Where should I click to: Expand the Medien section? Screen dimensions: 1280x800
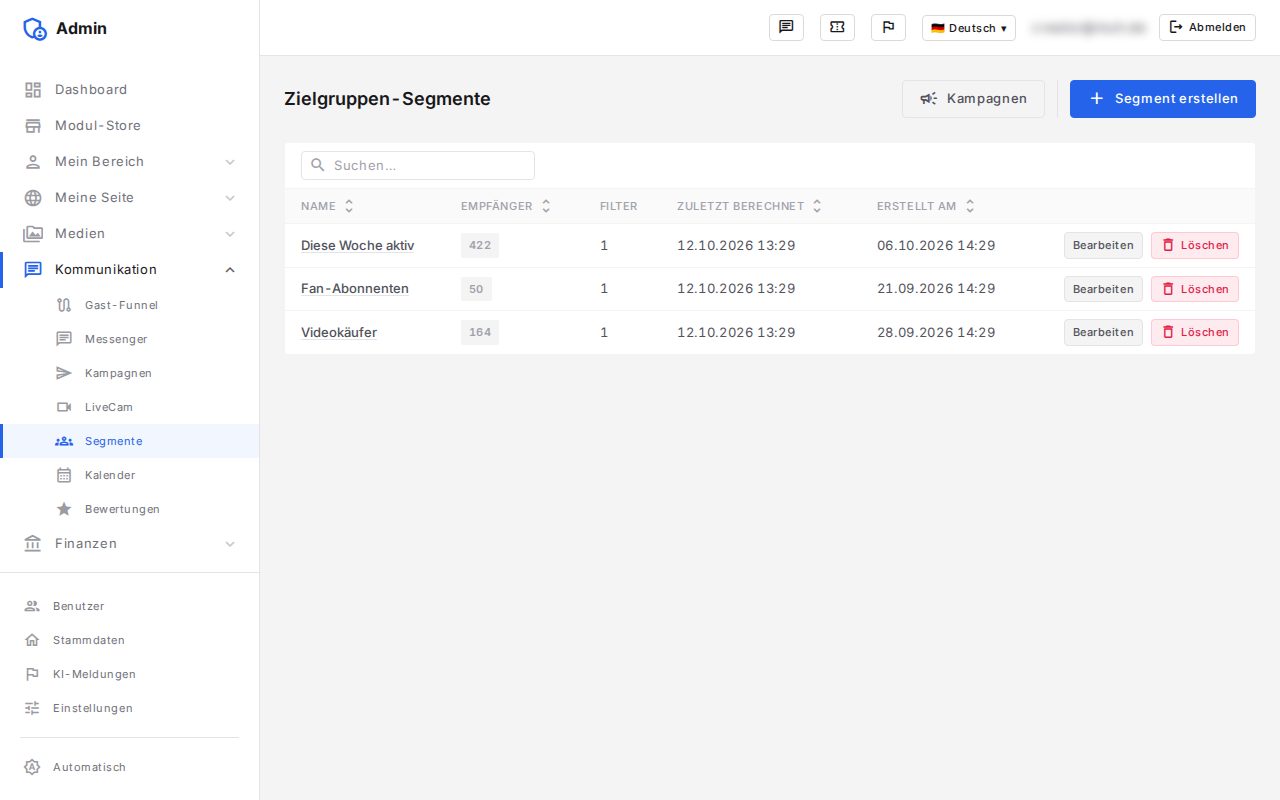tap(130, 234)
